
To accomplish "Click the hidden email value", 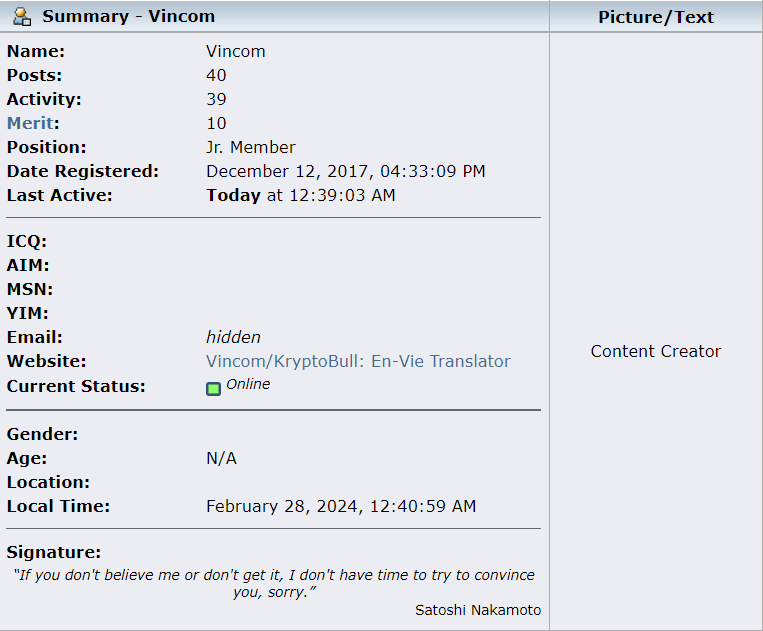I will [x=233, y=337].
